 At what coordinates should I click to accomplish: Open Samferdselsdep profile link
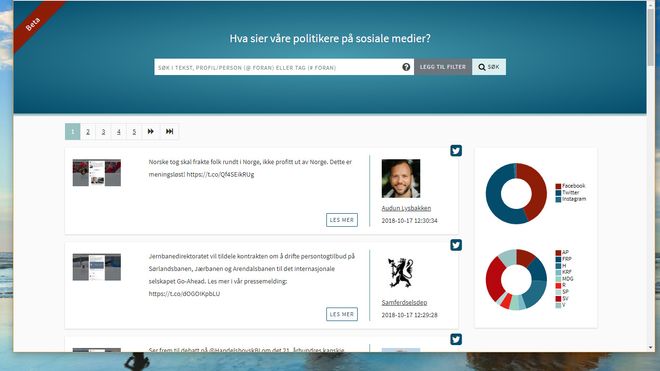coord(404,302)
